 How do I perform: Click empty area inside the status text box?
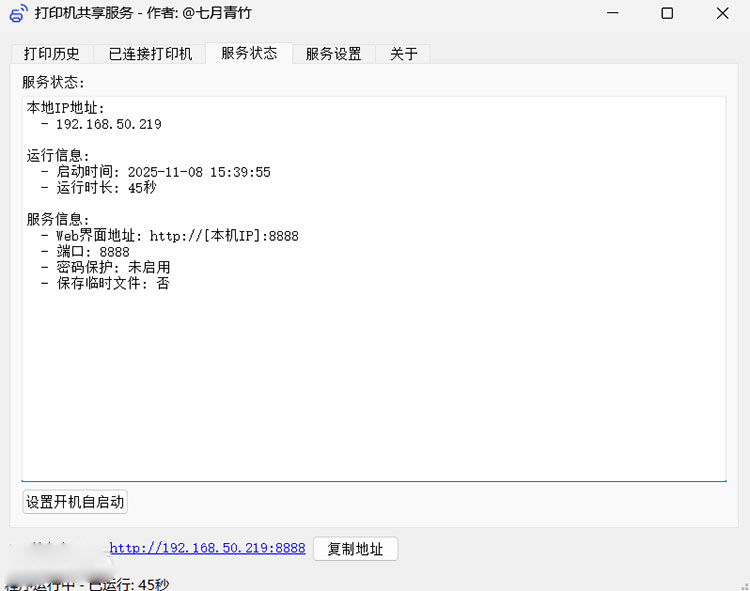click(400, 390)
